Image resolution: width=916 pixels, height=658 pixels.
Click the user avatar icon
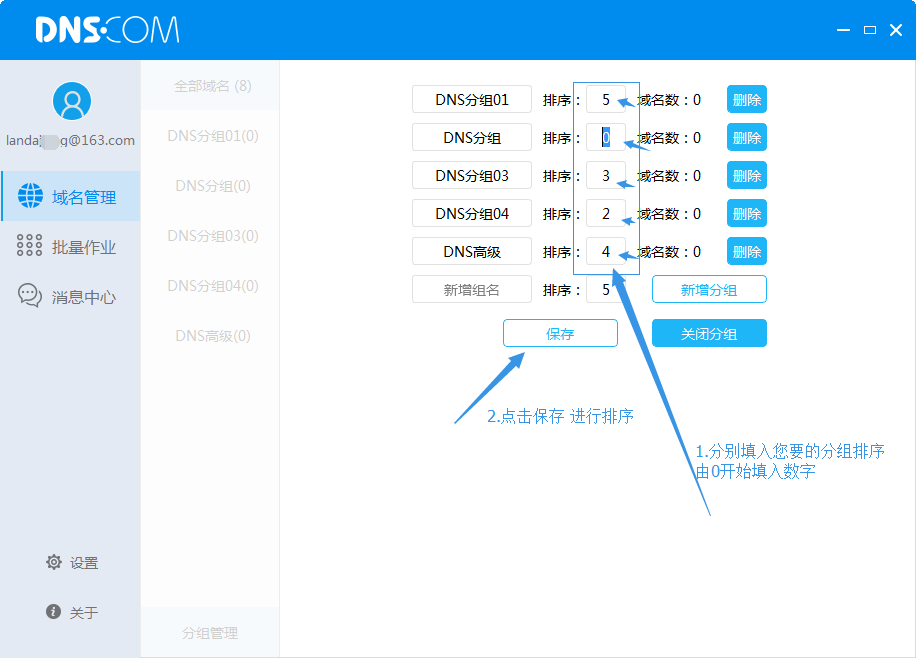click(71, 101)
